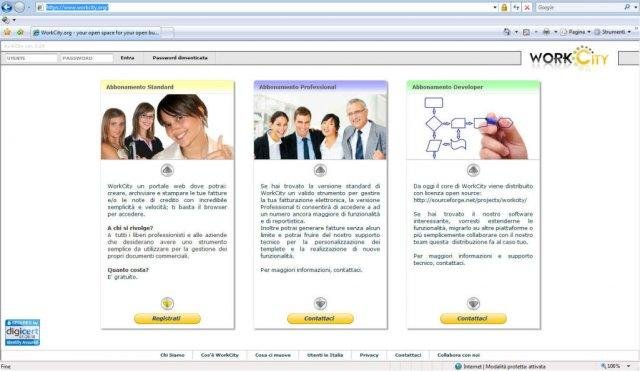Click the round icon above Professional Contattaci button
The image size is (640, 371).
[x=320, y=303]
